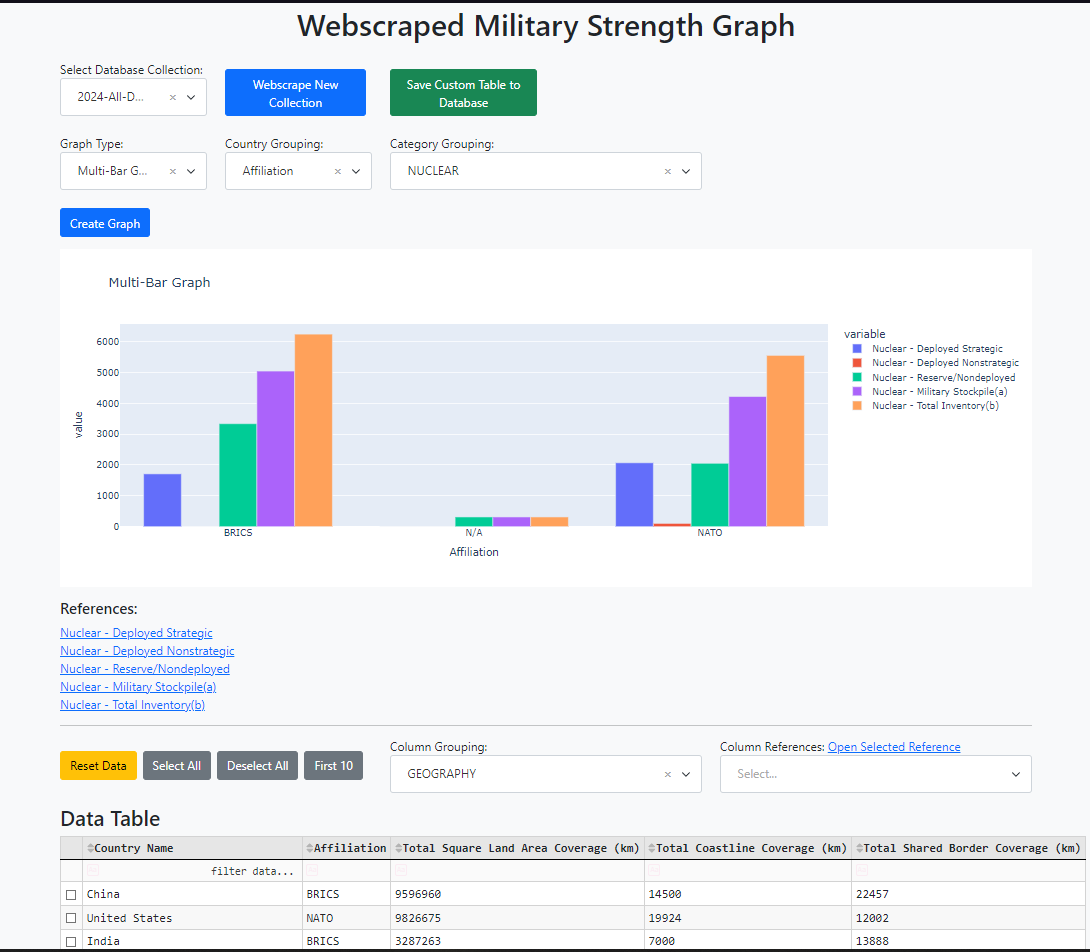Clear the NUCLEAR Category Grouping value
Viewport: 1090px width, 952px height.
pos(667,171)
